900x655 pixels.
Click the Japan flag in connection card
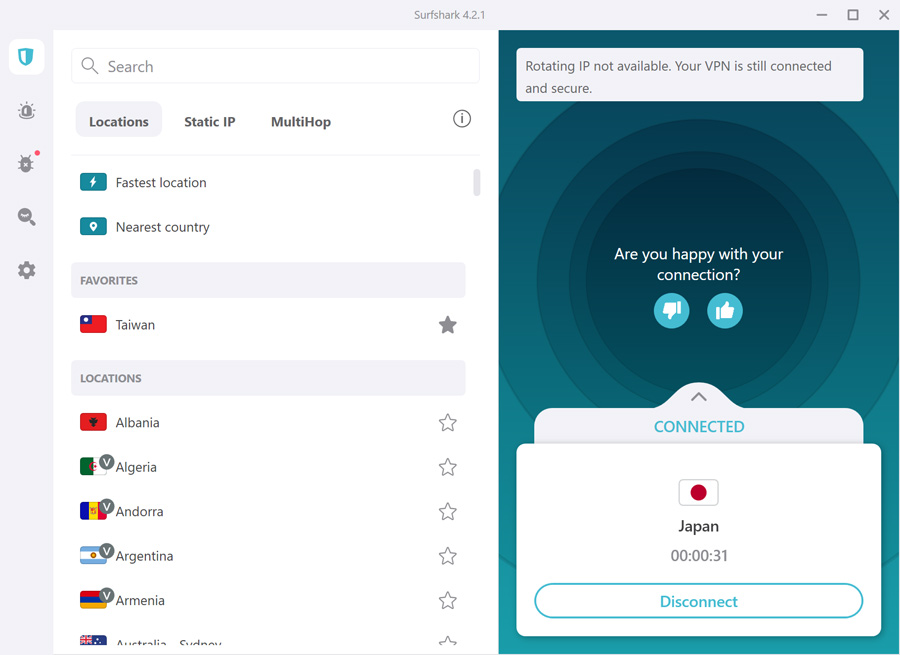(x=699, y=493)
